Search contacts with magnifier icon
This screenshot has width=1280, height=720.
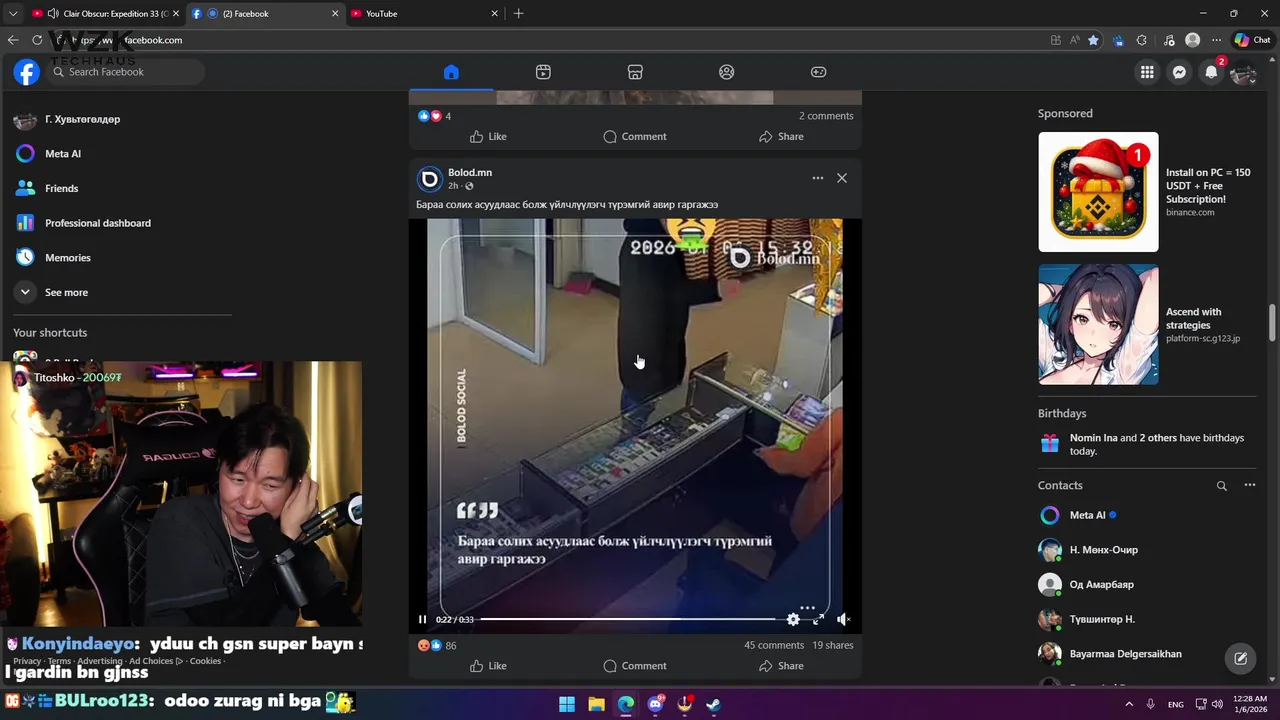point(1222,486)
